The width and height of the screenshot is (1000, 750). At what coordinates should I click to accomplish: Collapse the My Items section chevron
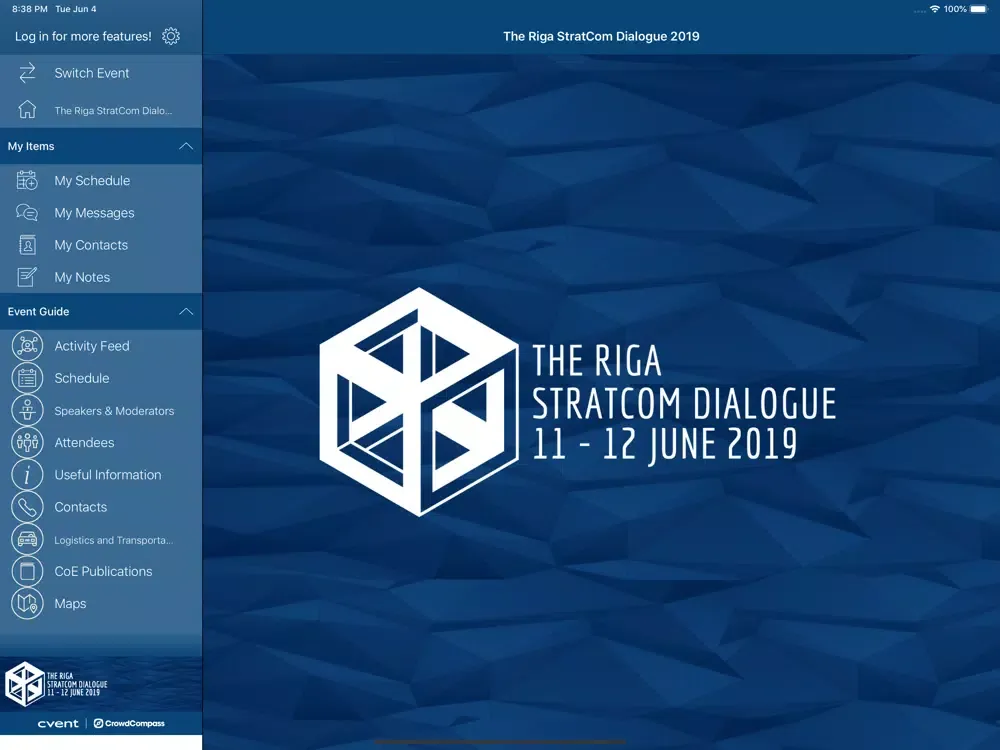point(186,146)
